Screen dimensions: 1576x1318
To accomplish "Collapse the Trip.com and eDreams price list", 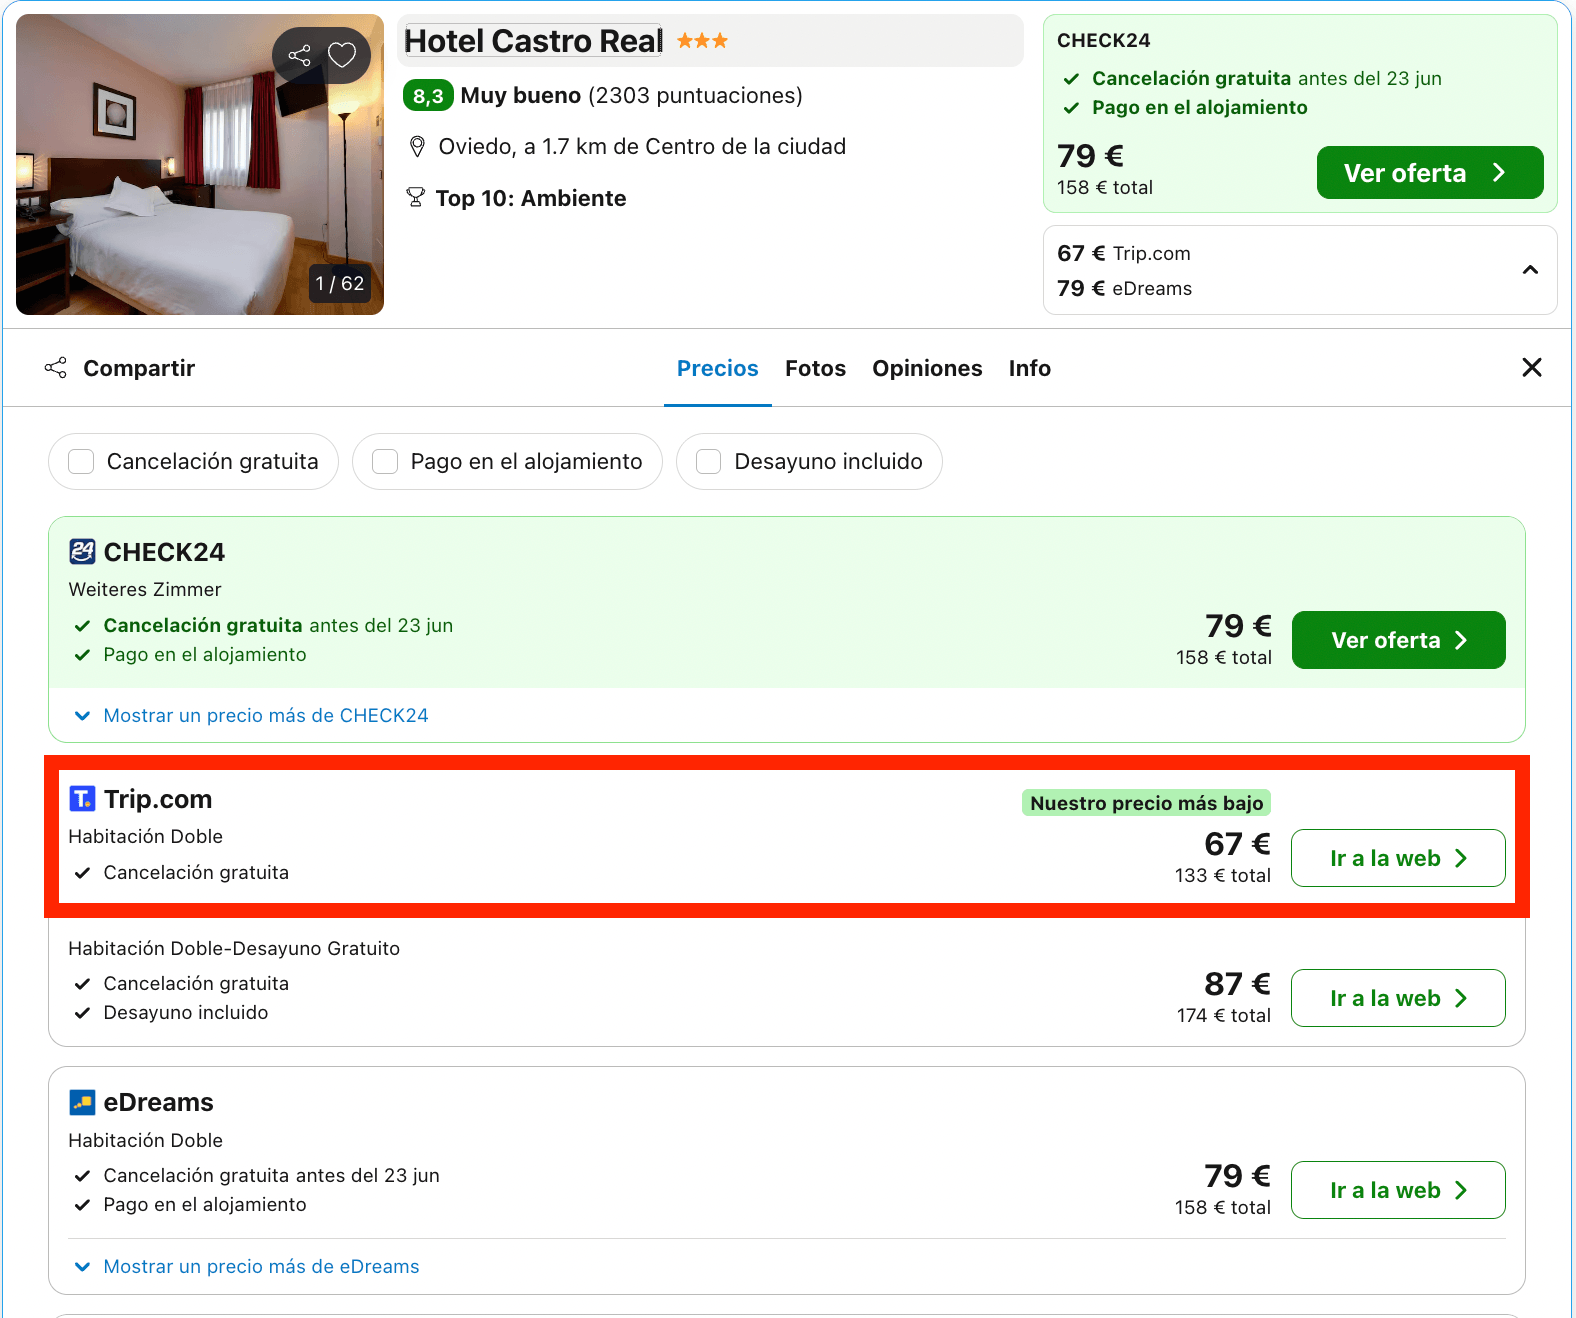I will click(x=1530, y=270).
